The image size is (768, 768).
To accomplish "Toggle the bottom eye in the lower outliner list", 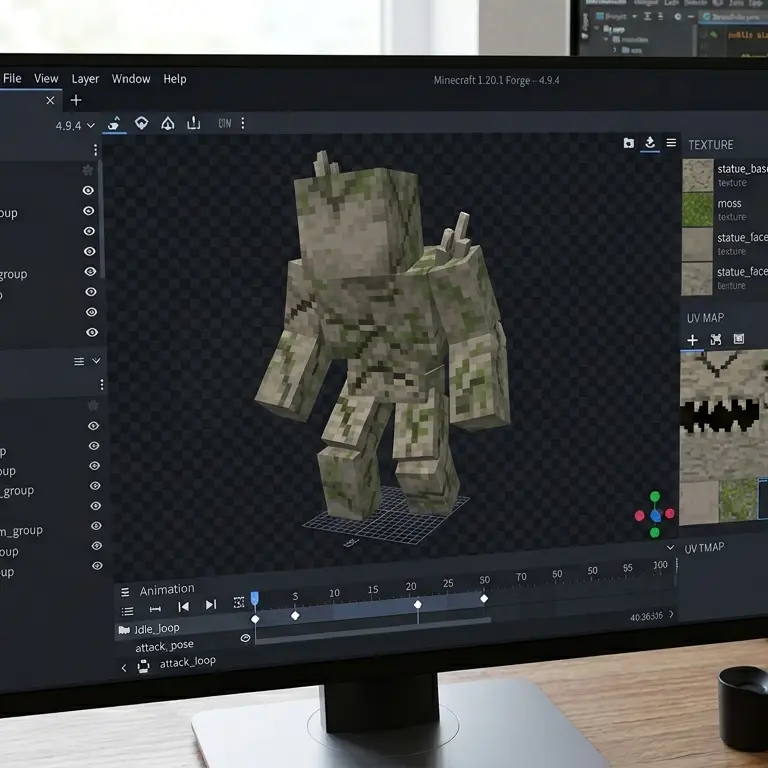I will [x=97, y=565].
